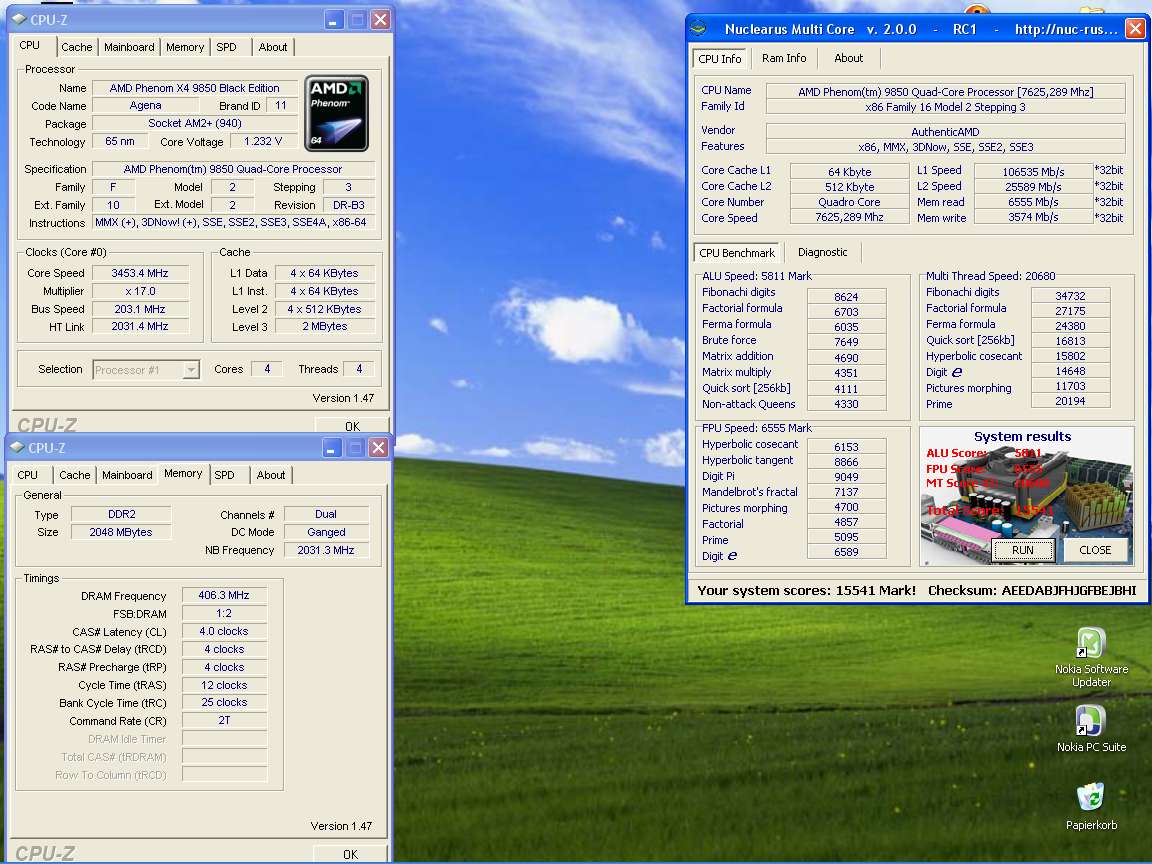The width and height of the screenshot is (1152, 864).
Task: Select CPU Benchmark tab in Nuclearus
Action: point(737,253)
